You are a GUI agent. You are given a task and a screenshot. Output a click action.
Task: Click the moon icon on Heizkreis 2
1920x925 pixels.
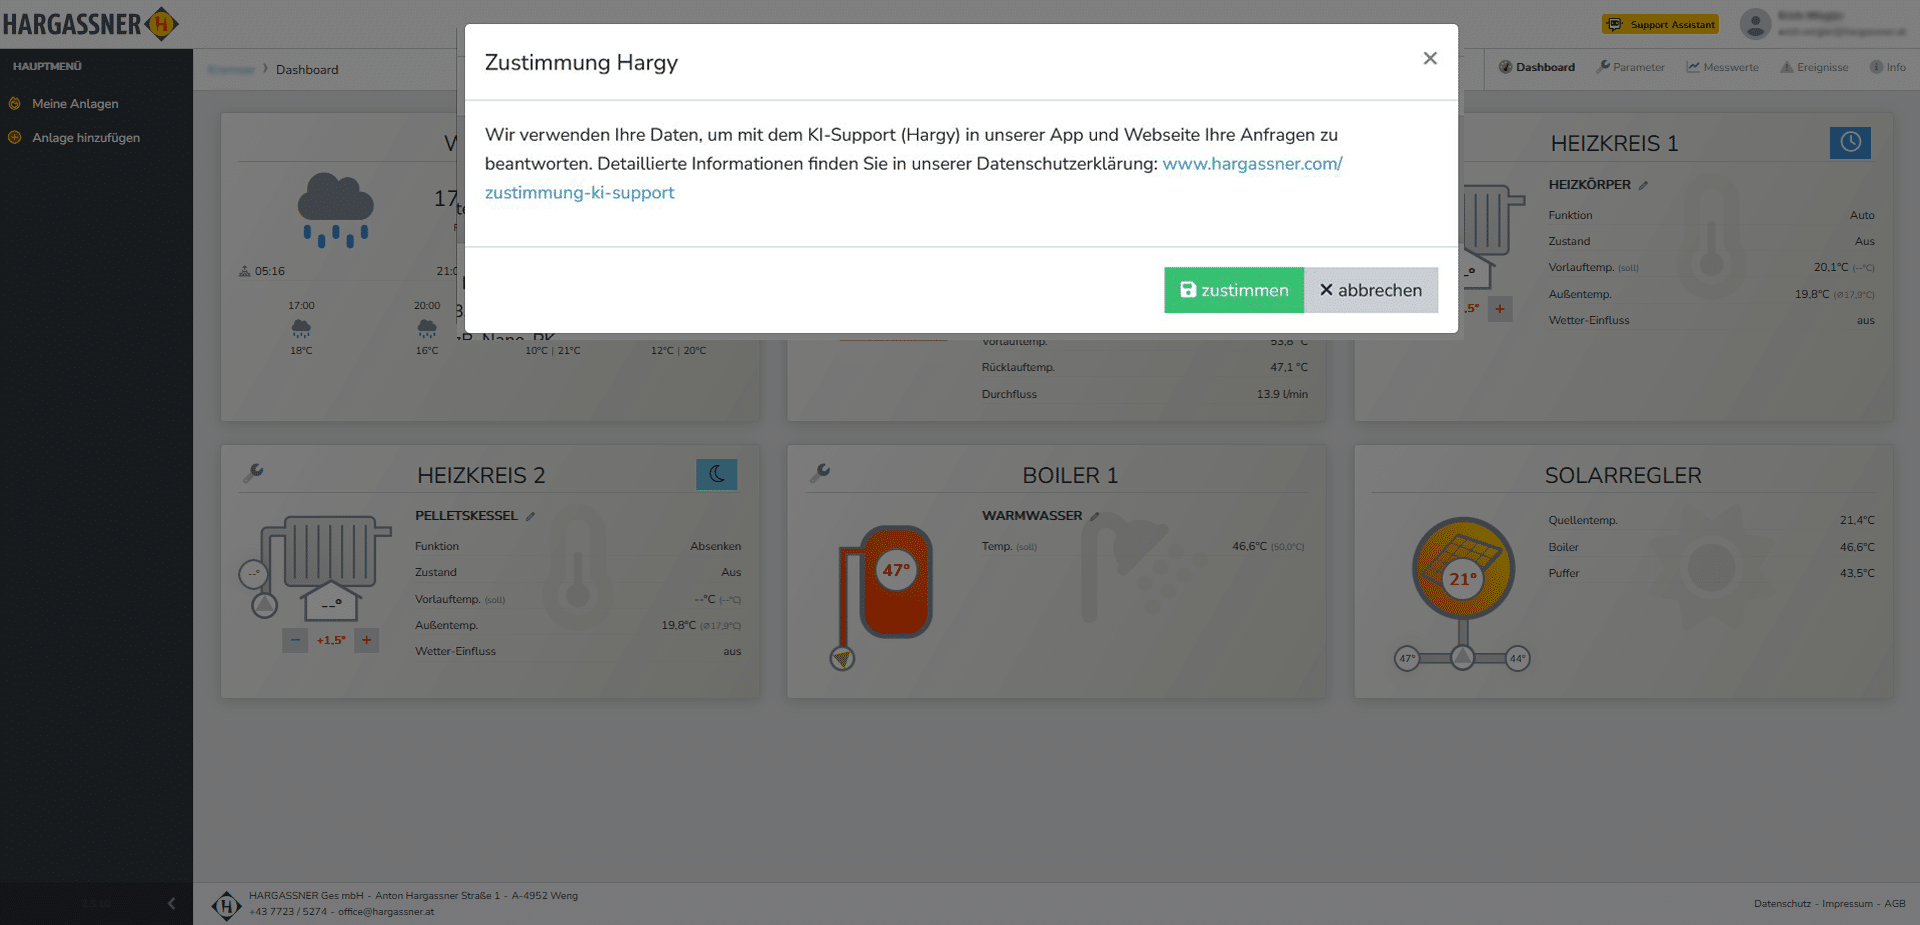click(x=717, y=474)
